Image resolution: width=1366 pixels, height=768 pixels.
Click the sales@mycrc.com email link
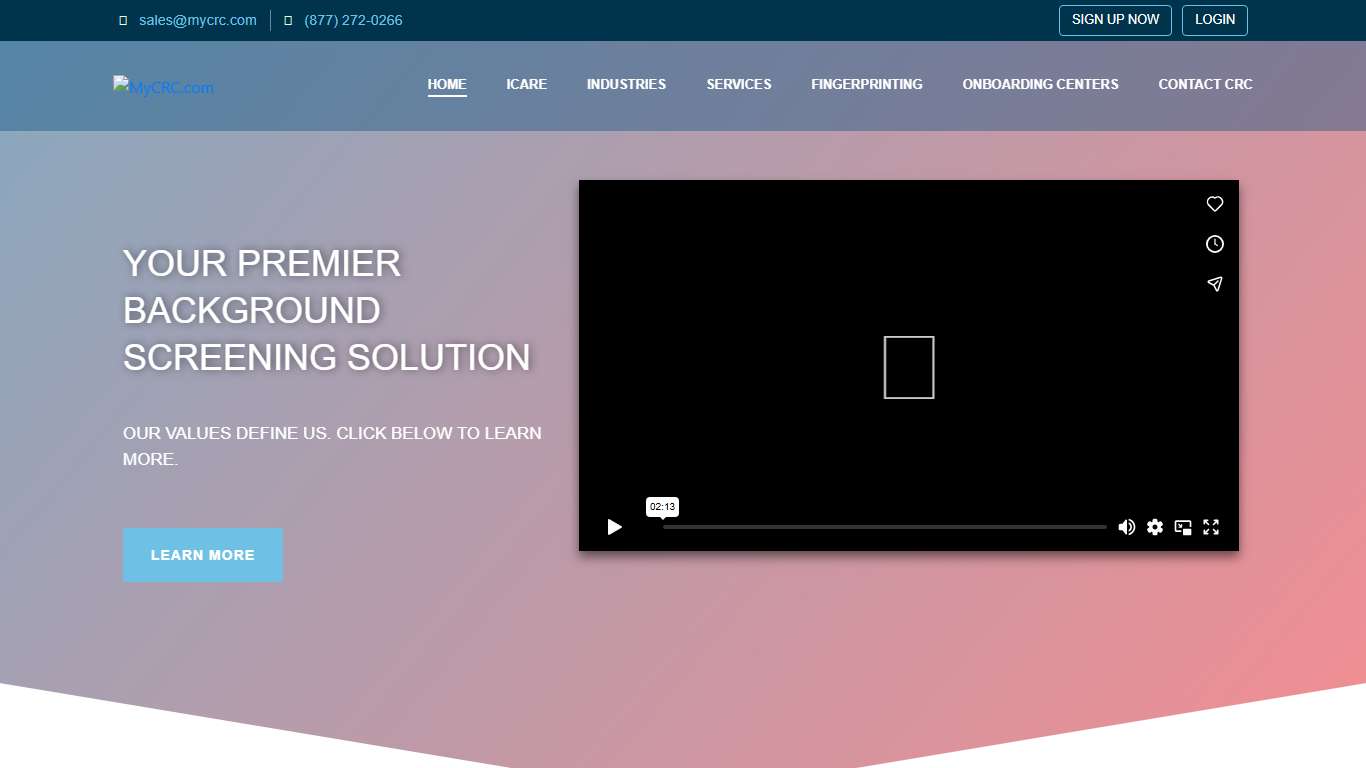197,20
